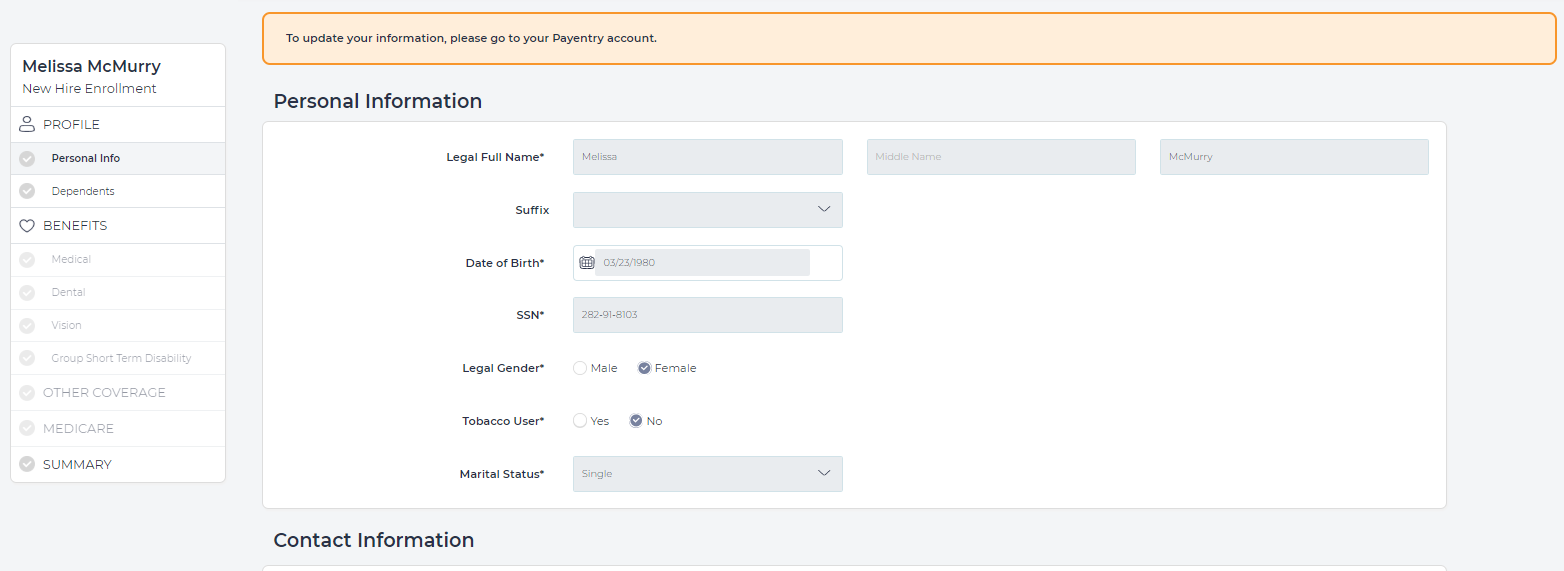Viewport: 1564px width, 571px height.
Task: Click the Middle Name input field
Action: [1000, 157]
